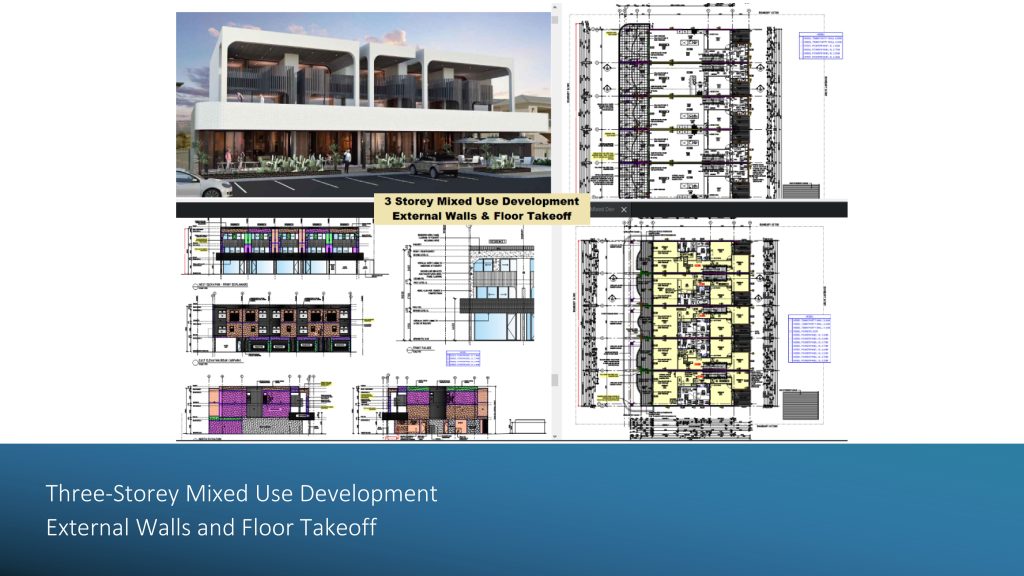Click the blue legend under the section detail
This screenshot has width=1024, height=576.
[469, 359]
